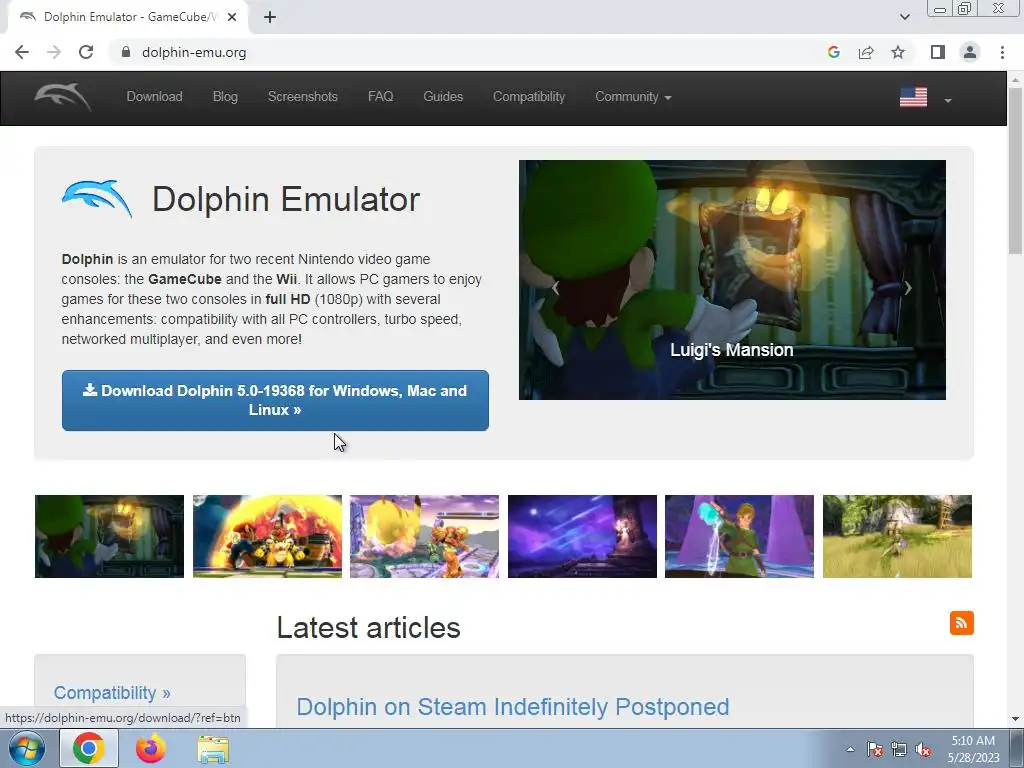Screen dimensions: 1024x768
Task: Open the Guides nav link
Action: click(443, 97)
